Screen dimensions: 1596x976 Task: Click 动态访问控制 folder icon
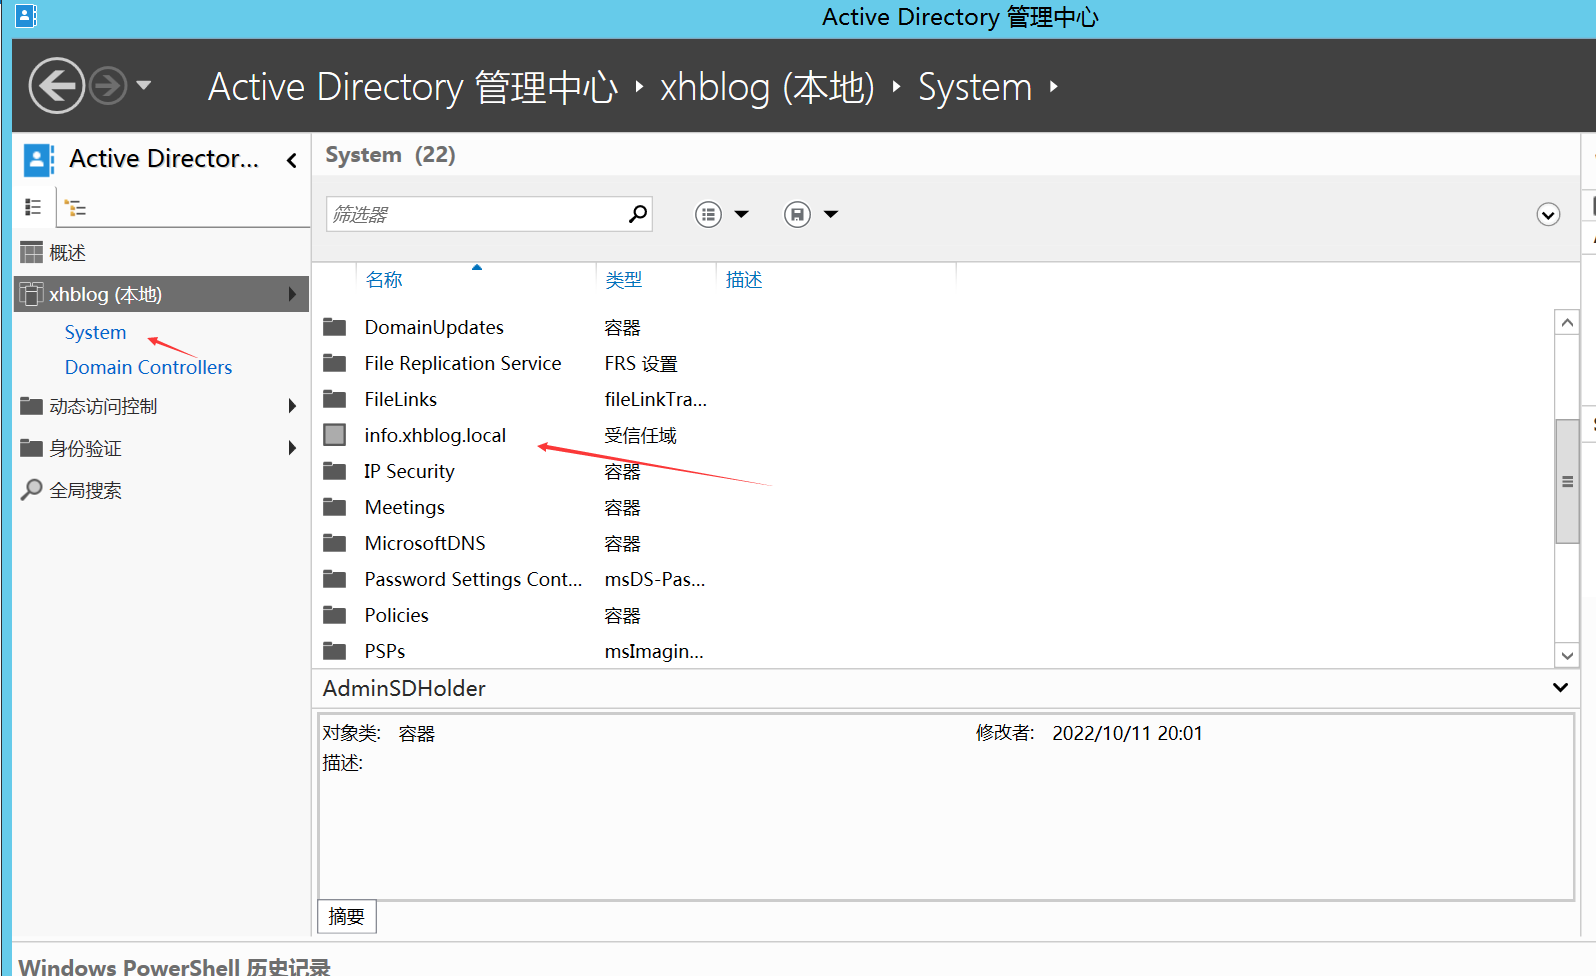(x=32, y=405)
